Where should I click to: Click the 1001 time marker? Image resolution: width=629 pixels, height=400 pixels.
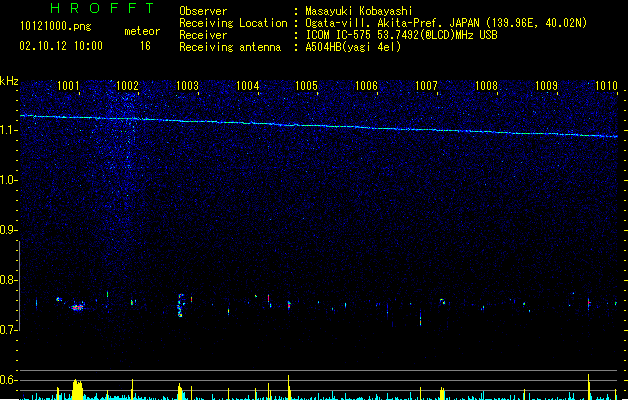coord(68,85)
